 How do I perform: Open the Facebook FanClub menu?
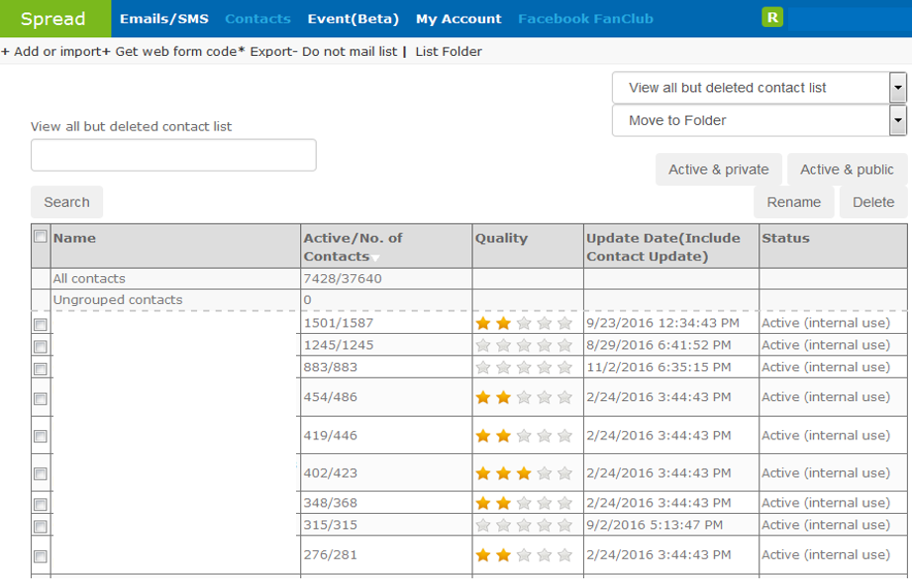tap(586, 19)
